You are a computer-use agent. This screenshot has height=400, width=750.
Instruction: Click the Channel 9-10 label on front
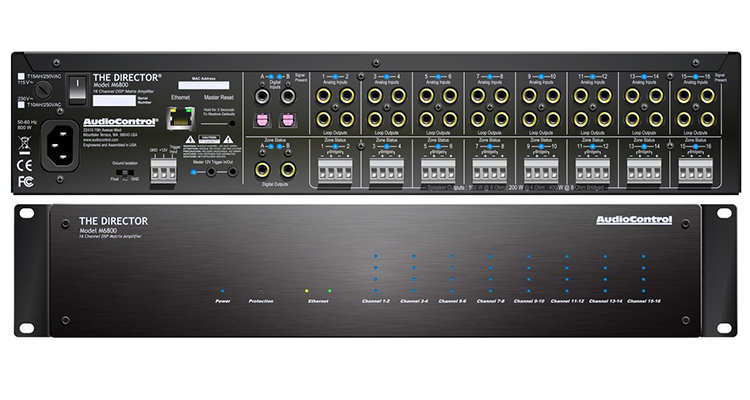pyautogui.click(x=529, y=301)
